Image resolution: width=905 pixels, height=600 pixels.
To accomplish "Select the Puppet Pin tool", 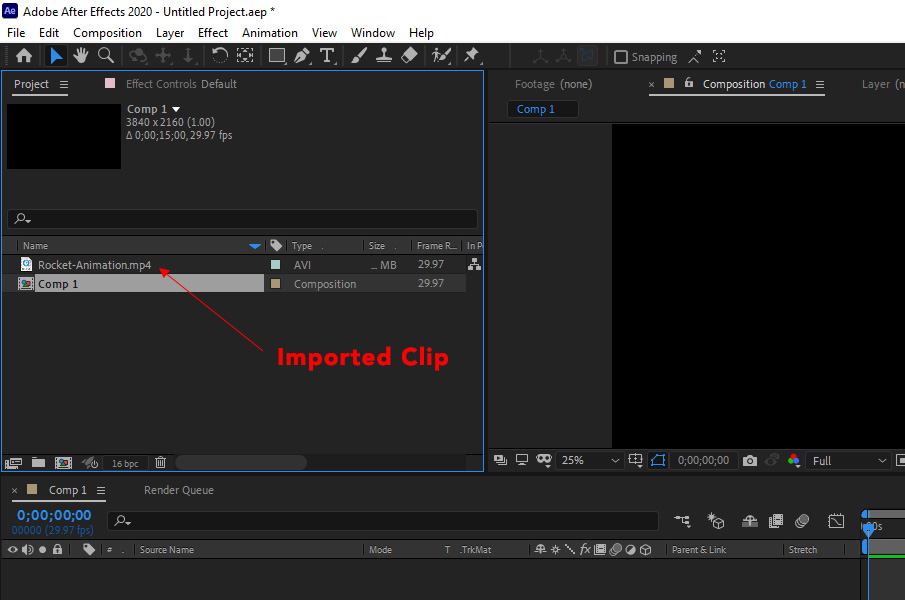I will pos(471,56).
